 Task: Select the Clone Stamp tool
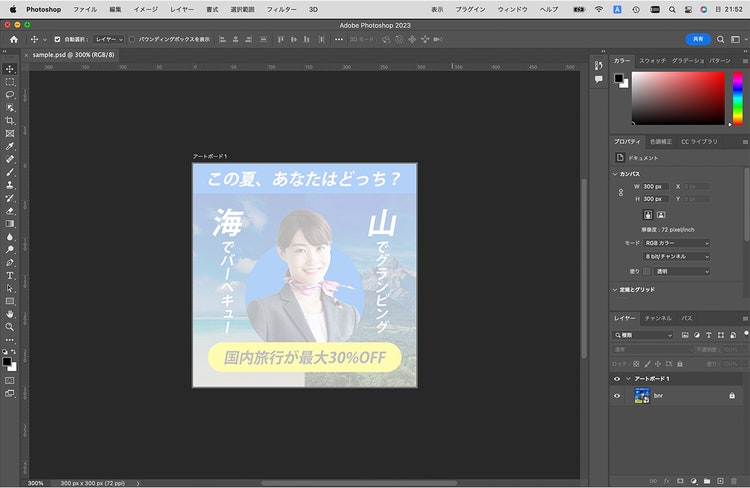pyautogui.click(x=10, y=185)
